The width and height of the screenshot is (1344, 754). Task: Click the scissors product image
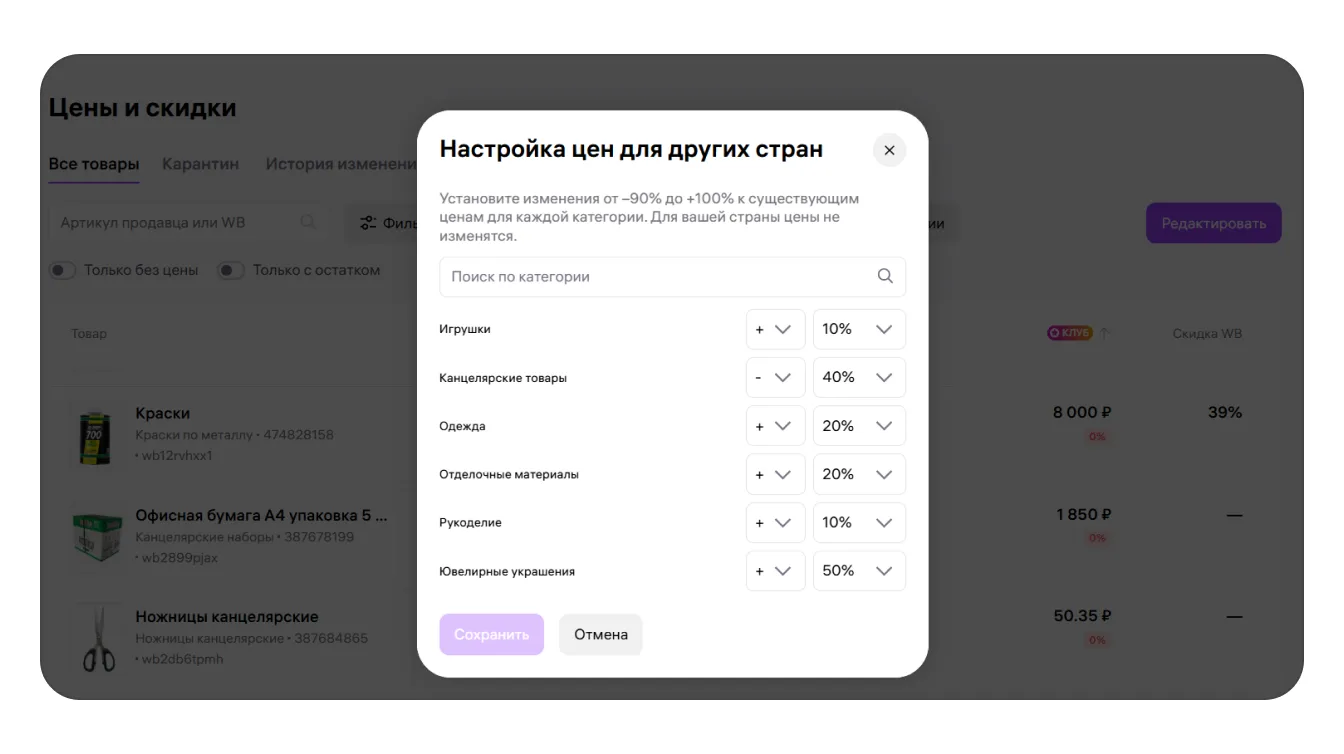click(98, 639)
